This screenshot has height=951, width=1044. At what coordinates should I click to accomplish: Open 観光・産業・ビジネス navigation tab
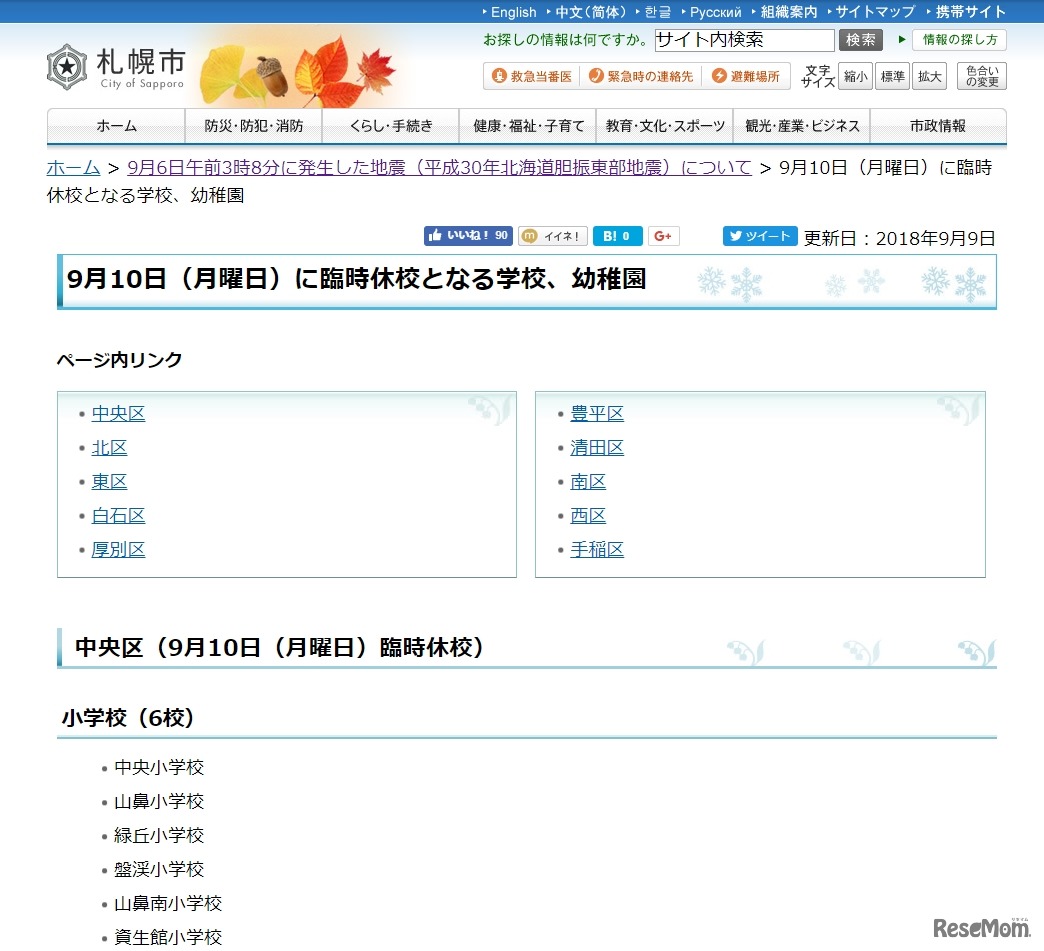pyautogui.click(x=802, y=126)
